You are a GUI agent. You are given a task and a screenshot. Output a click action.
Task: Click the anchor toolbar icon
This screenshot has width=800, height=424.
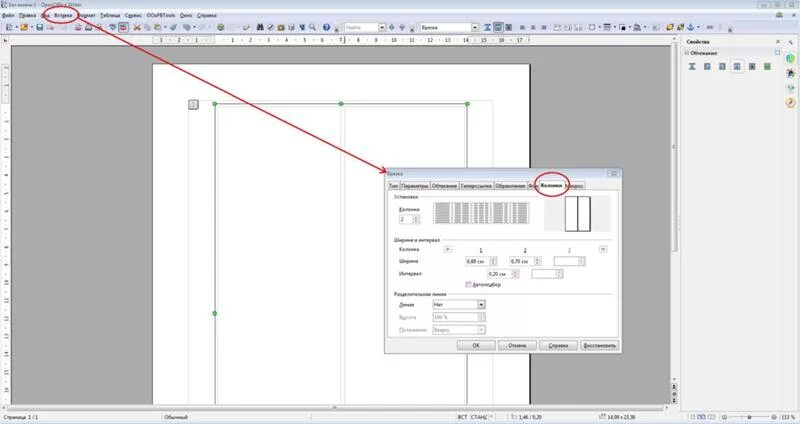click(x=691, y=28)
